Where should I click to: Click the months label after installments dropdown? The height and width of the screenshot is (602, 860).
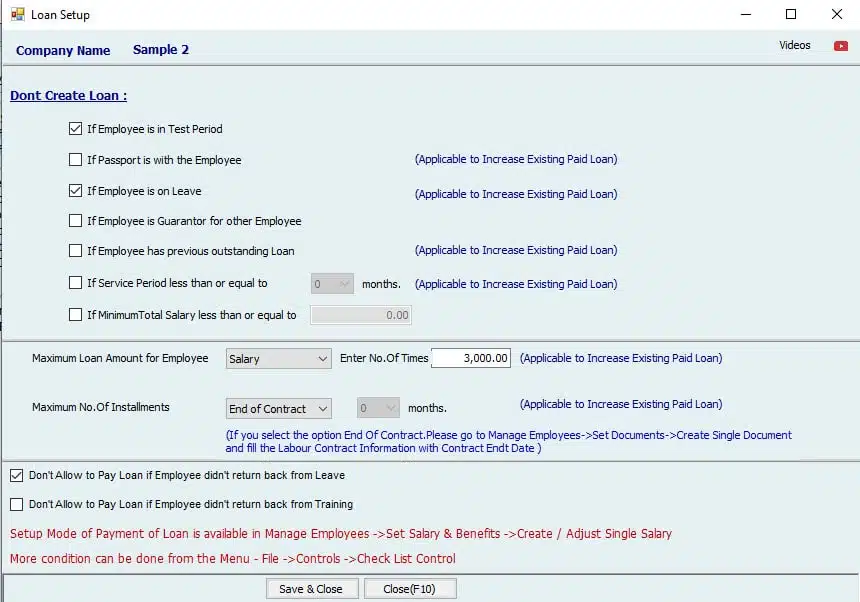pos(427,408)
